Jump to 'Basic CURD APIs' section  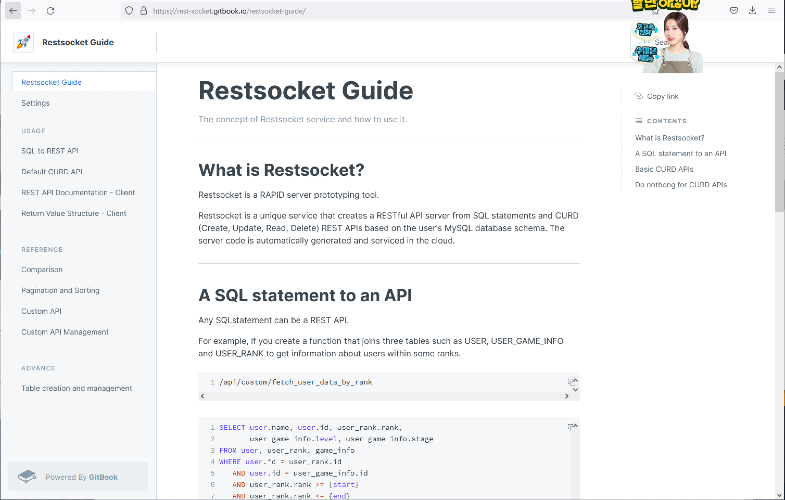tap(664, 169)
